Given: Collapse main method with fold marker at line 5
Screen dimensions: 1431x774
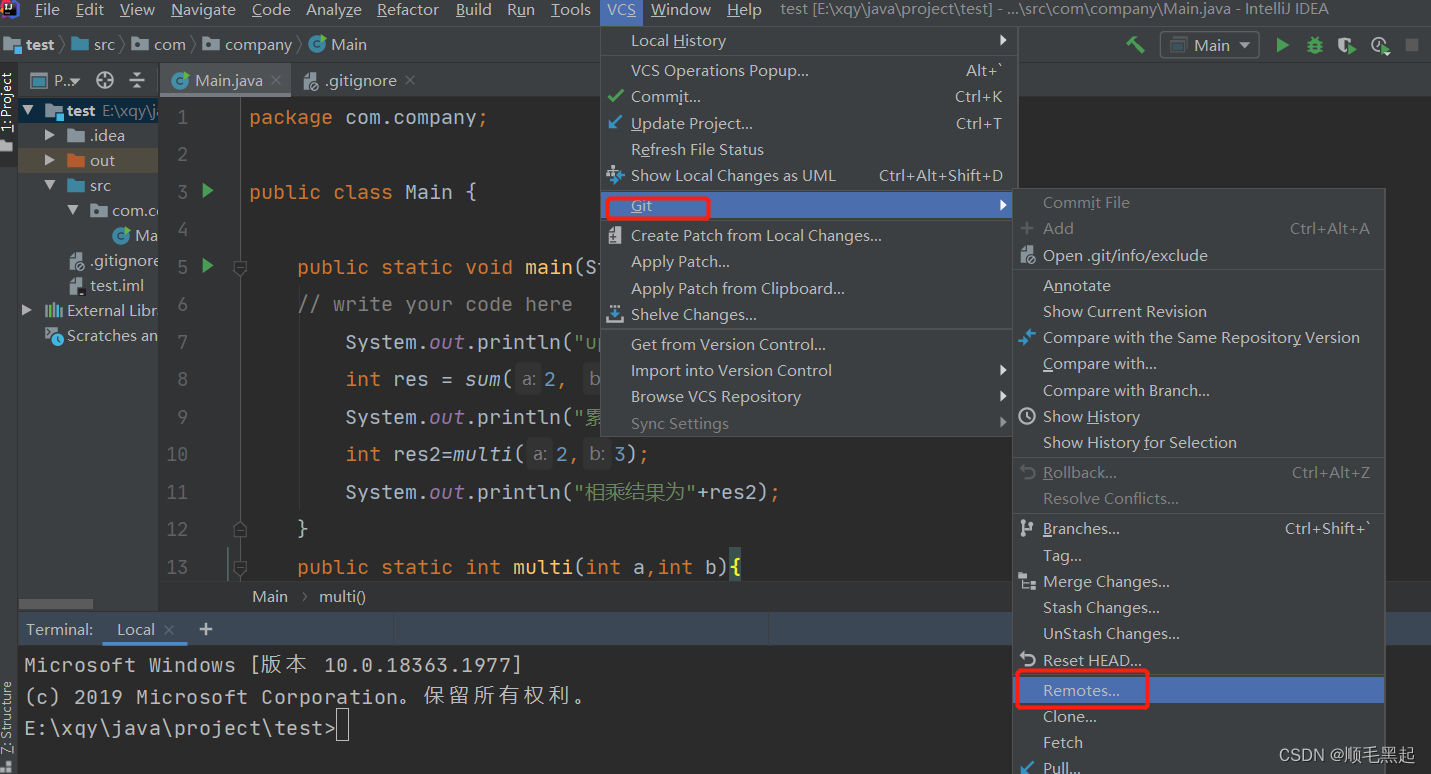Looking at the screenshot, I should [240, 267].
